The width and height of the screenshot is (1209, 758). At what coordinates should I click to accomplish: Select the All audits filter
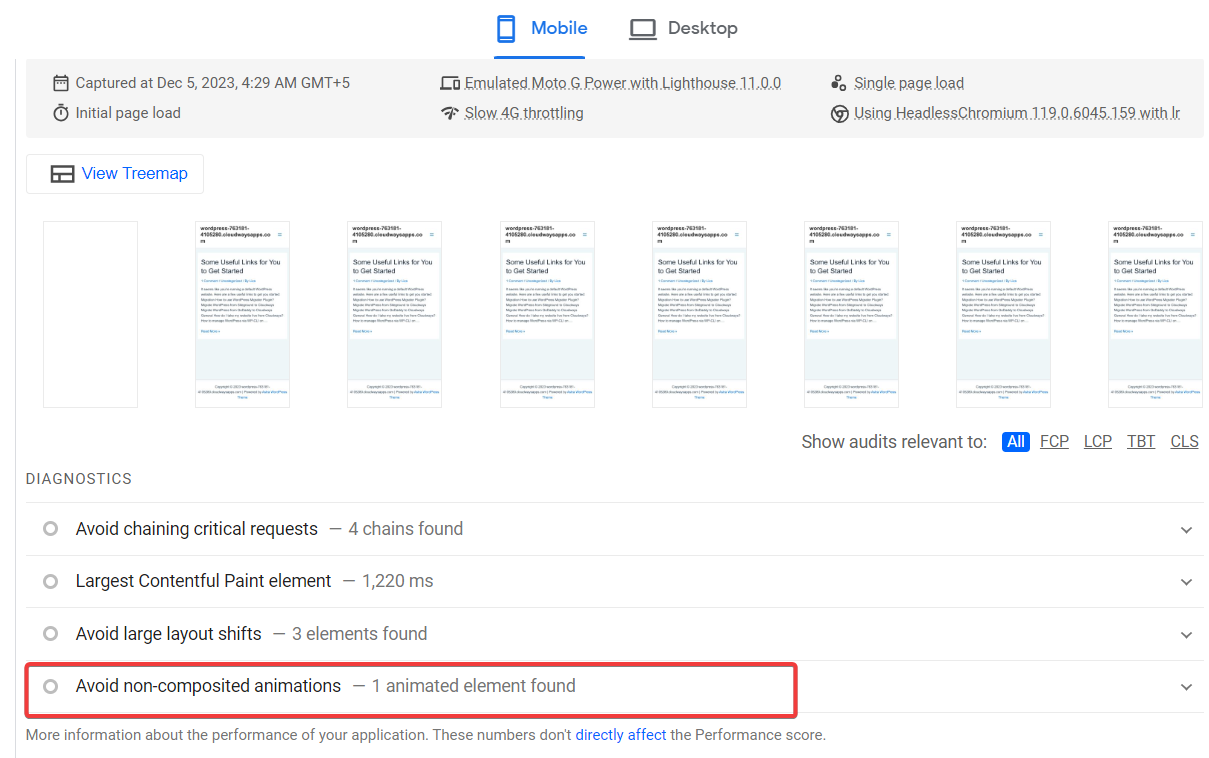point(1016,441)
